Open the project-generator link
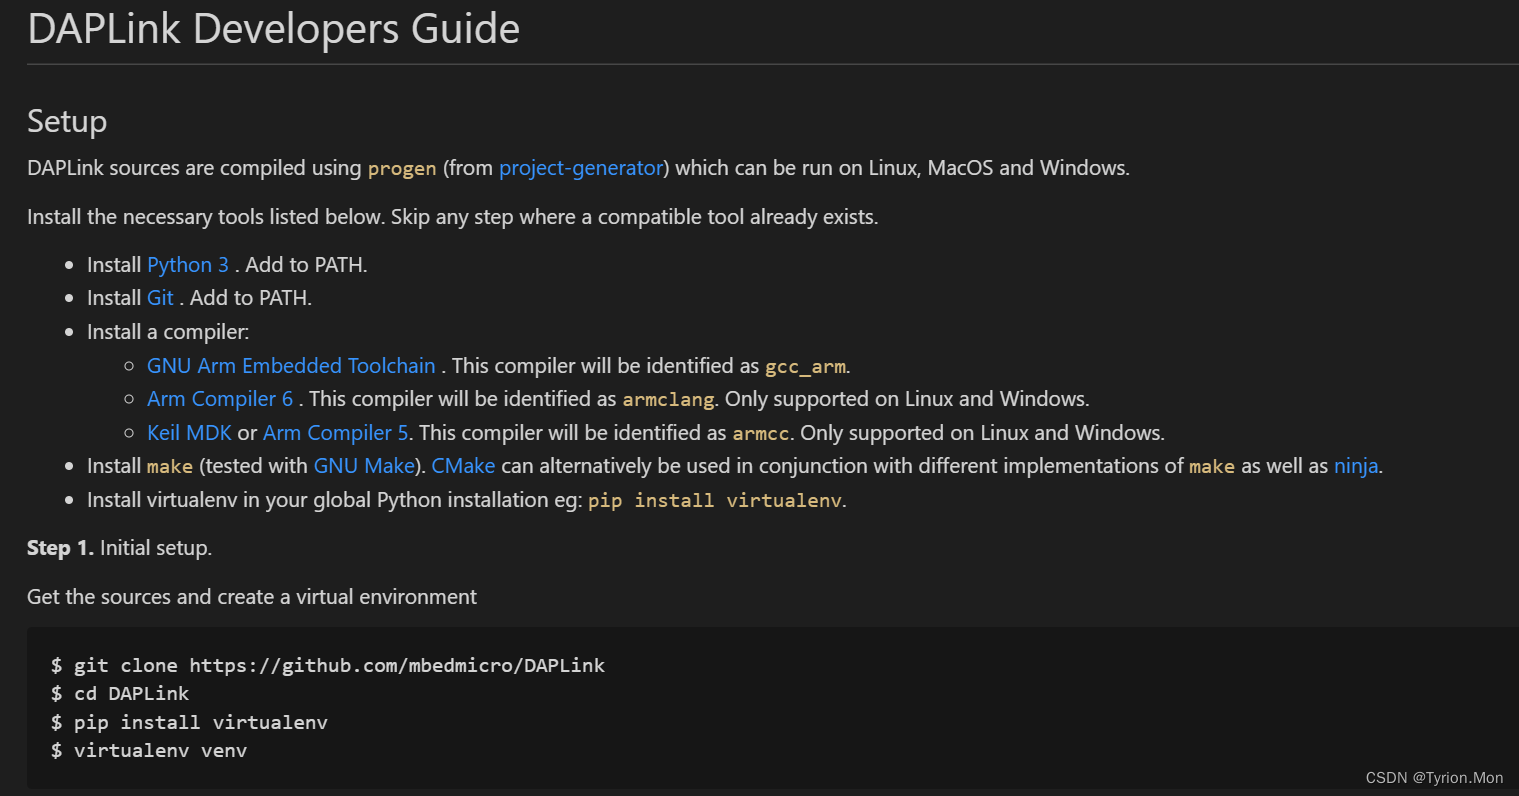 click(581, 168)
